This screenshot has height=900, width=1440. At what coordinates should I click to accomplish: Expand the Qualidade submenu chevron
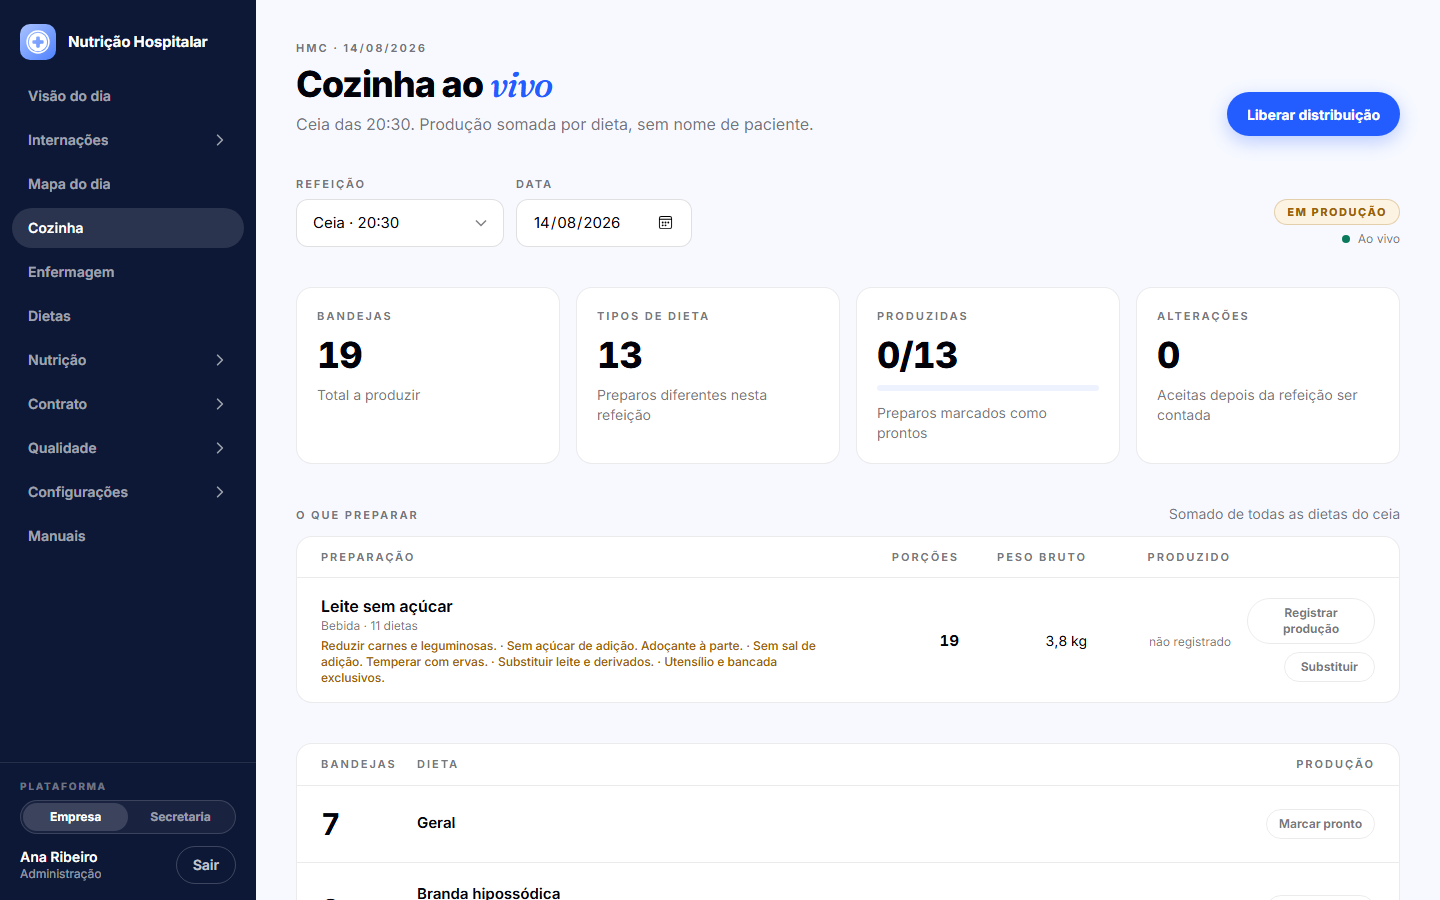(220, 448)
